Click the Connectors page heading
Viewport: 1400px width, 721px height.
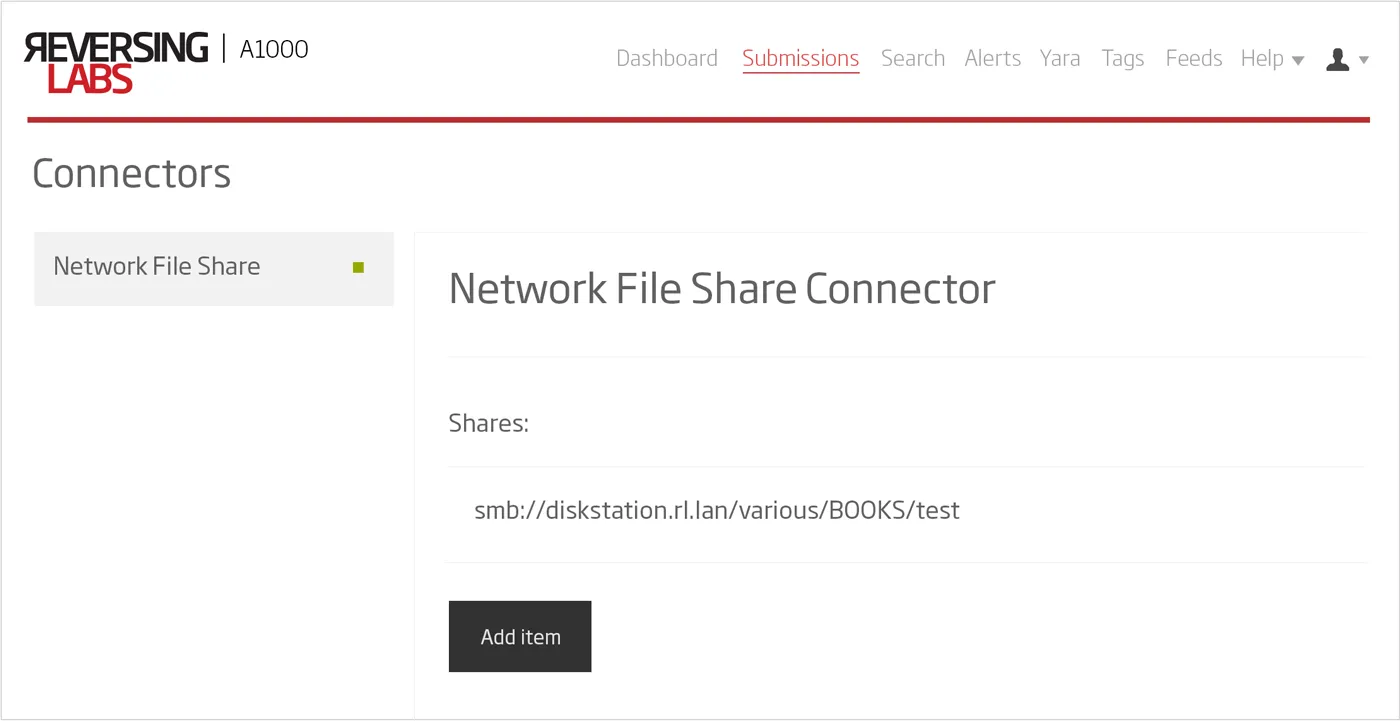(x=131, y=173)
